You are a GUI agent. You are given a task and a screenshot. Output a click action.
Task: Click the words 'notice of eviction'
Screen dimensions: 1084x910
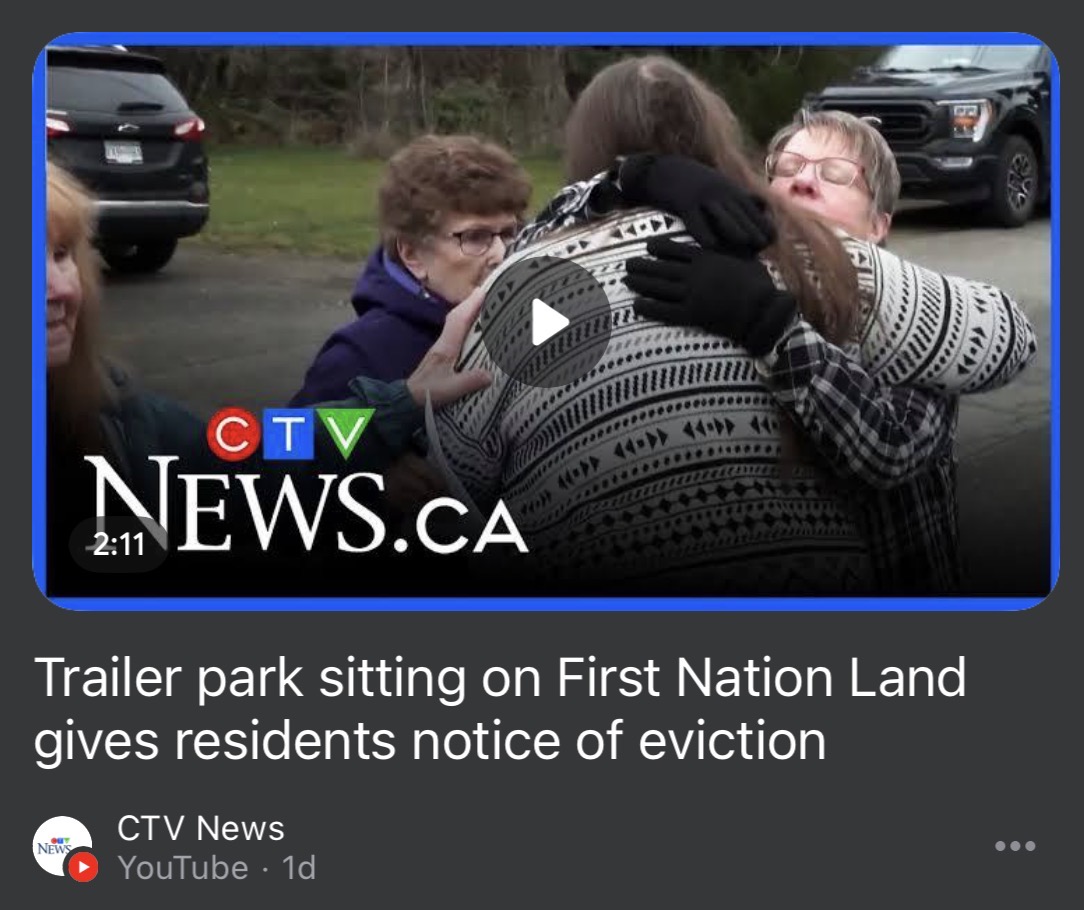(619, 741)
